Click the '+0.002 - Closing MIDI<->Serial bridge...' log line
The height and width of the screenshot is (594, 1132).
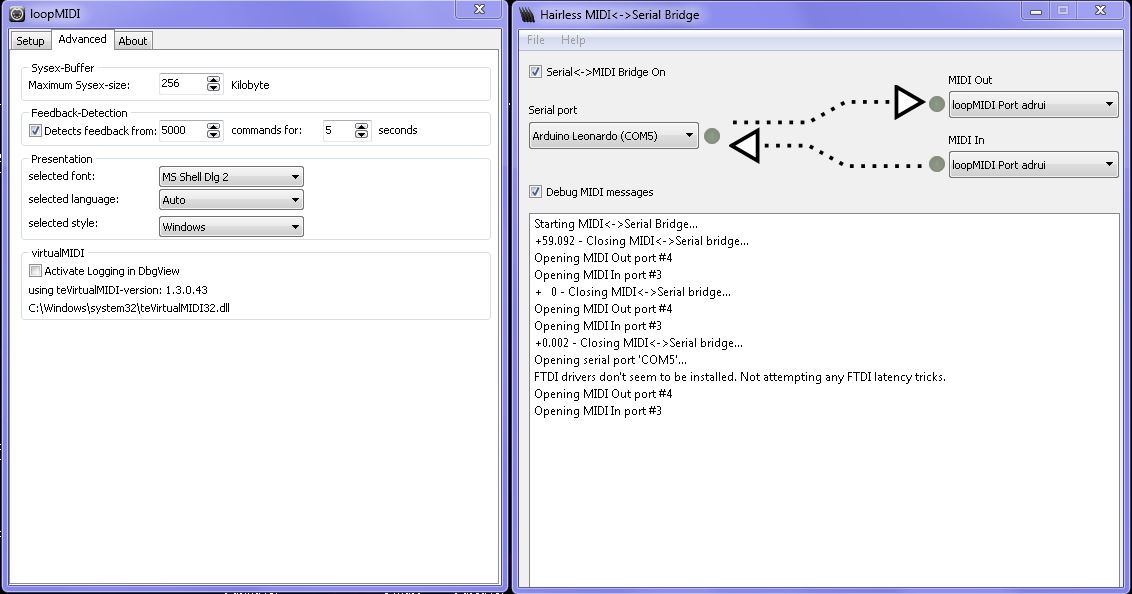(x=638, y=343)
